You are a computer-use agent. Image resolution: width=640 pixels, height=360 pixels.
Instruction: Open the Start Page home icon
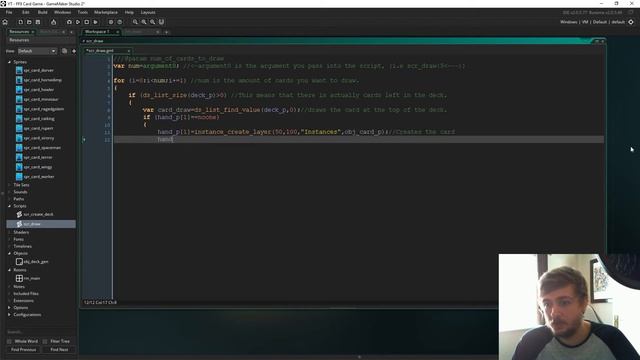click(x=5, y=22)
